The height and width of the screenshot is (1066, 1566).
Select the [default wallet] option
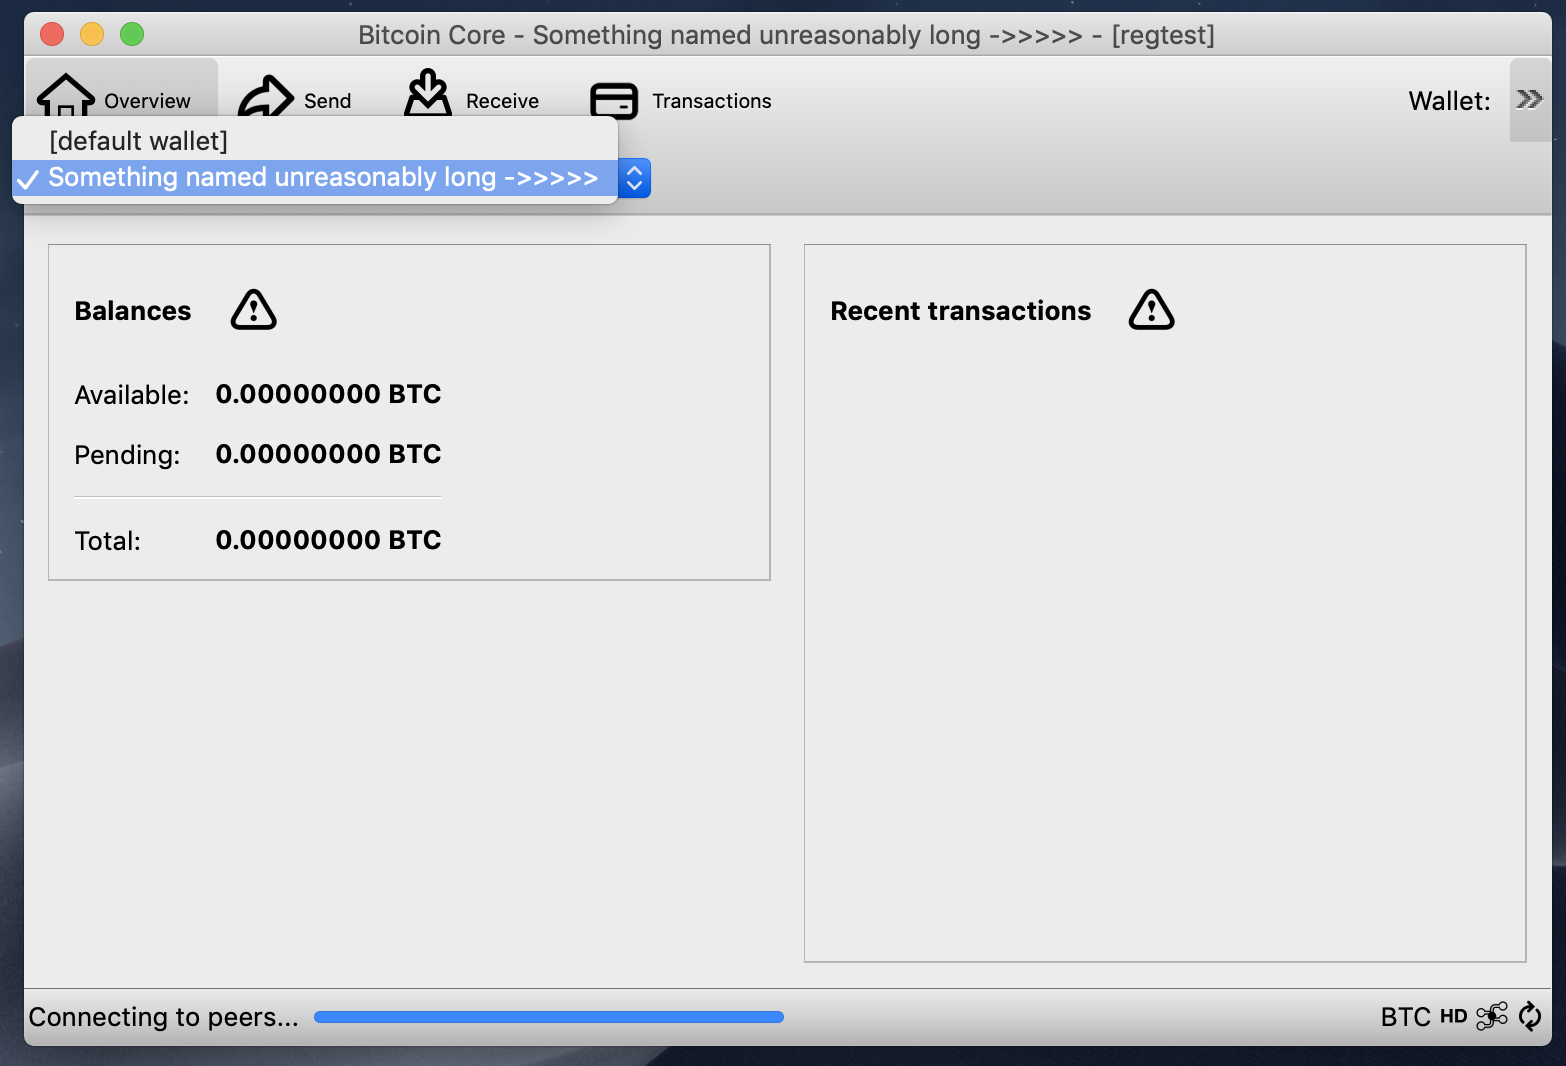click(315, 141)
